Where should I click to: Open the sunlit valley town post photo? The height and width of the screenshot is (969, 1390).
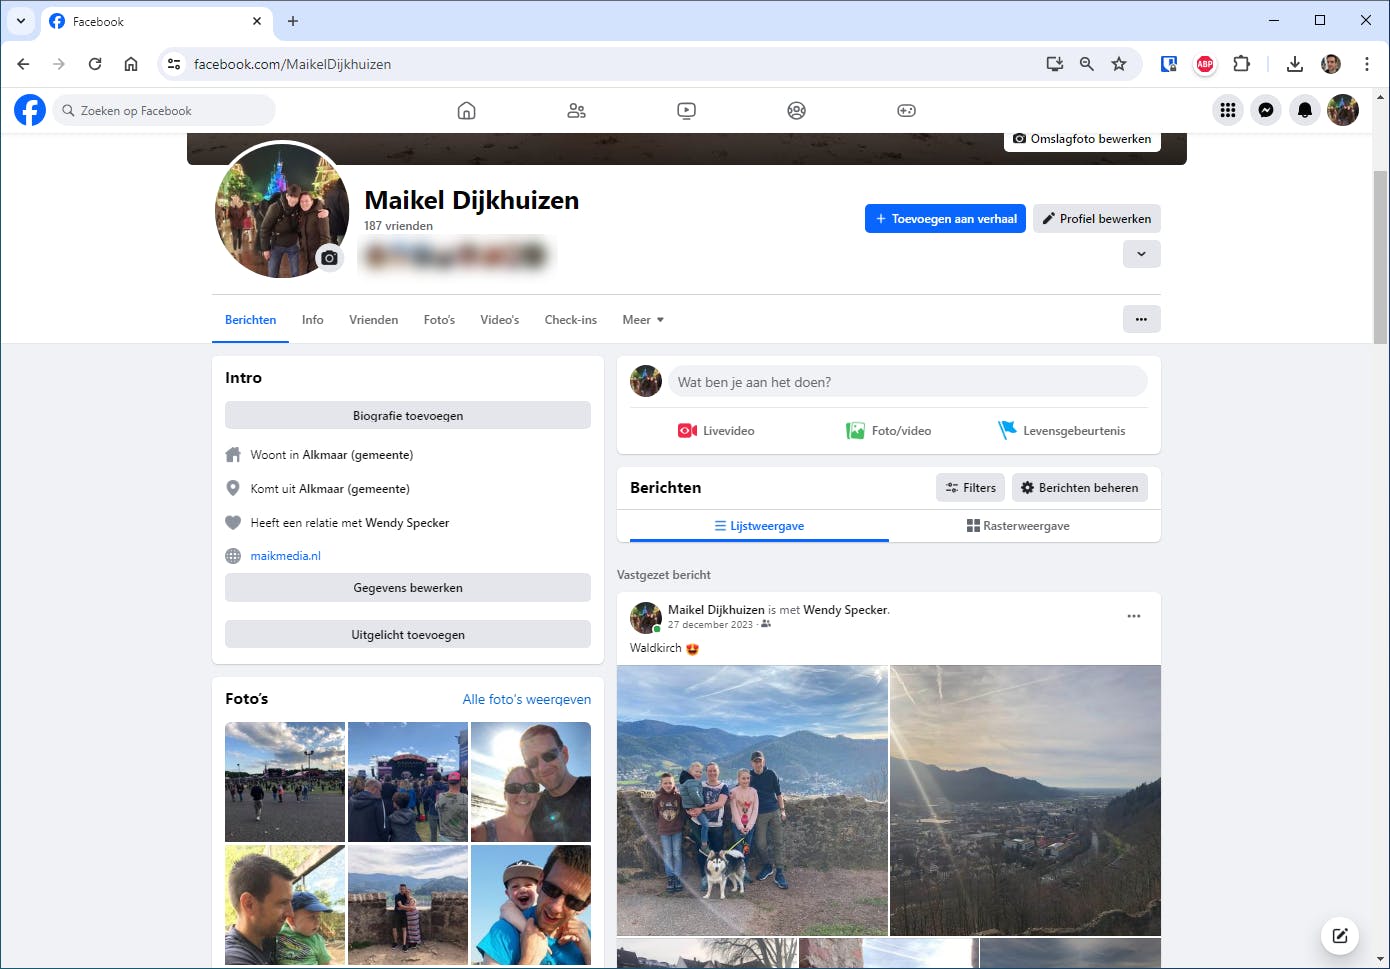point(1026,800)
